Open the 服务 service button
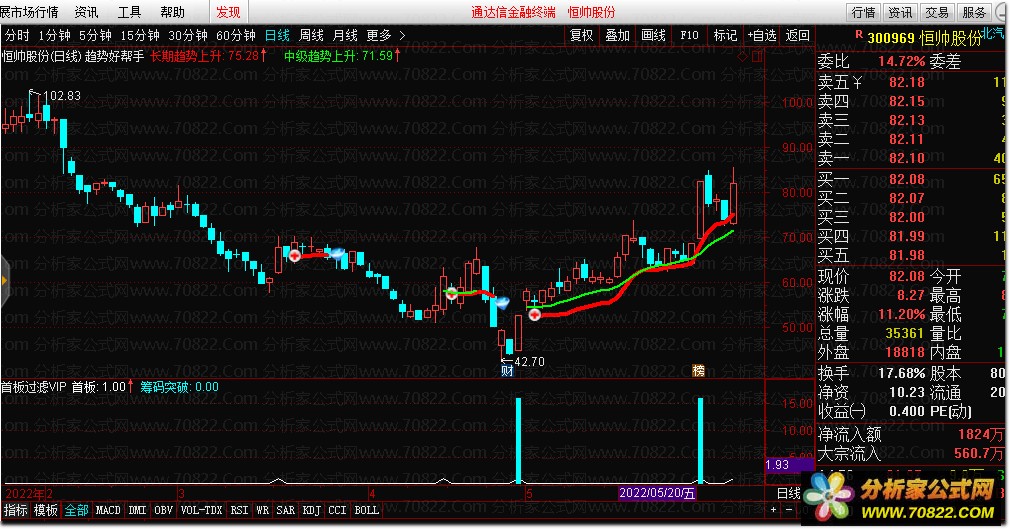1011x529 pixels. (974, 12)
